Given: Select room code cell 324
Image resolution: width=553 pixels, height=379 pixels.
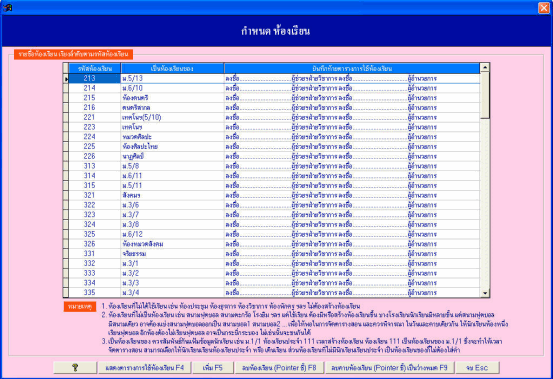Looking at the screenshot, I should [95, 224].
